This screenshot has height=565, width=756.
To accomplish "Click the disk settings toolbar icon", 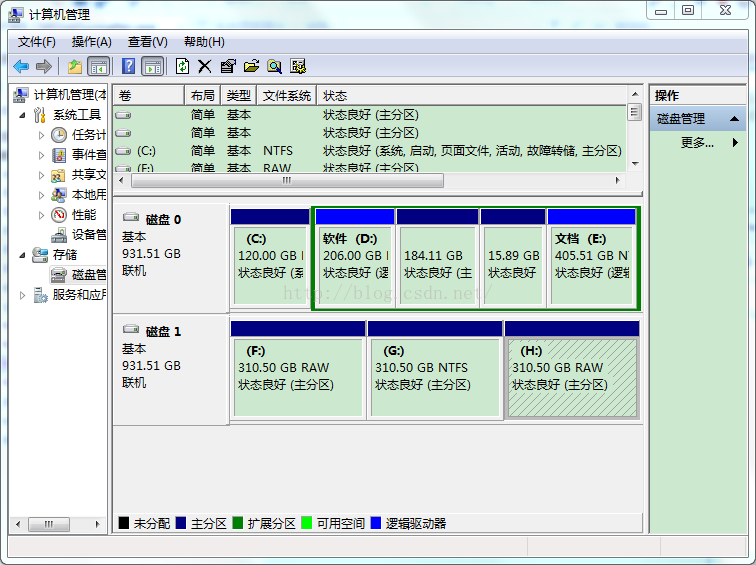I will [297, 66].
